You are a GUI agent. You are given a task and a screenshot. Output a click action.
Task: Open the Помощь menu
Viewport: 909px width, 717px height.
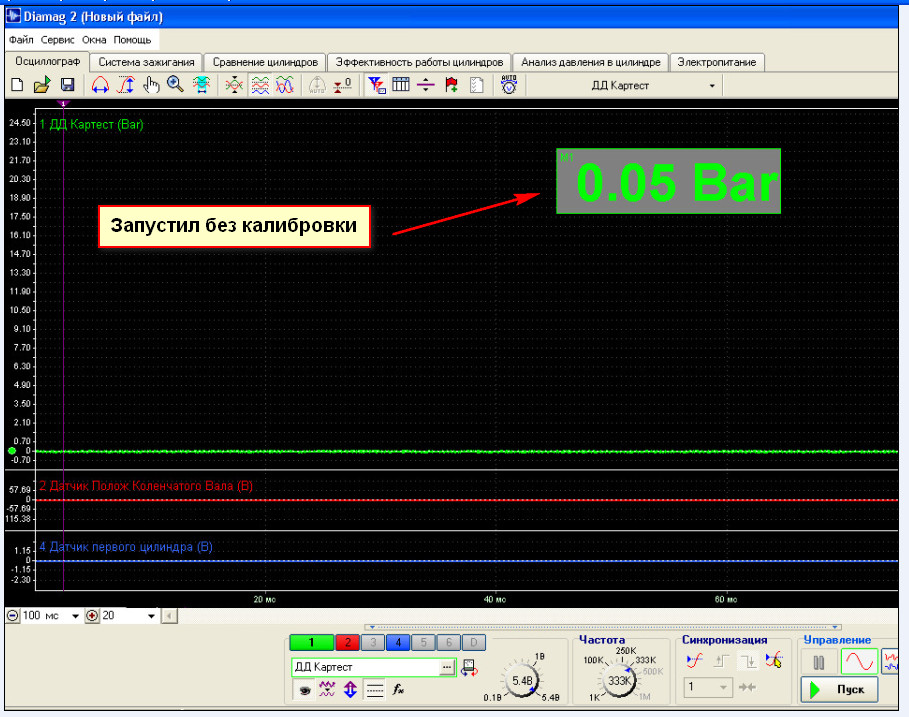pos(132,40)
